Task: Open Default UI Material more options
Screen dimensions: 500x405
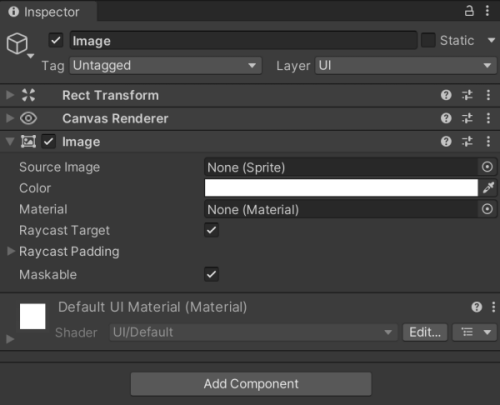Action: click(494, 307)
